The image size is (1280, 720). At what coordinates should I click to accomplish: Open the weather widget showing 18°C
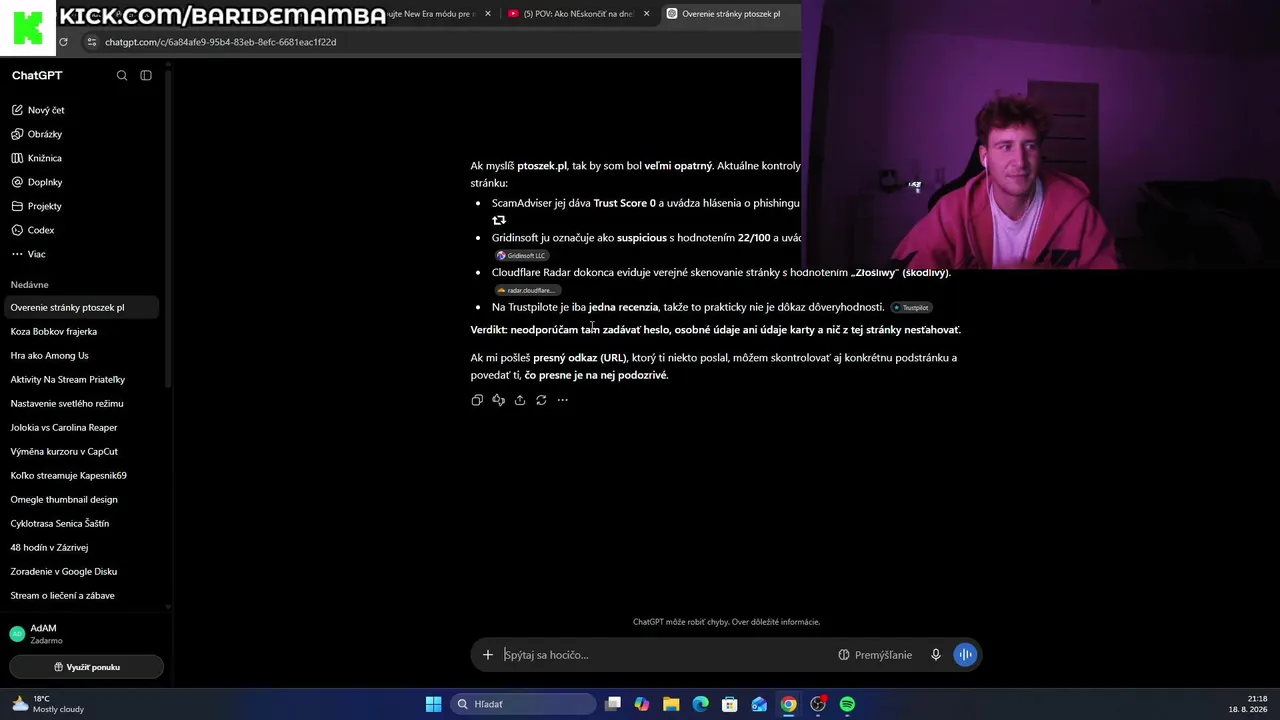point(48,704)
